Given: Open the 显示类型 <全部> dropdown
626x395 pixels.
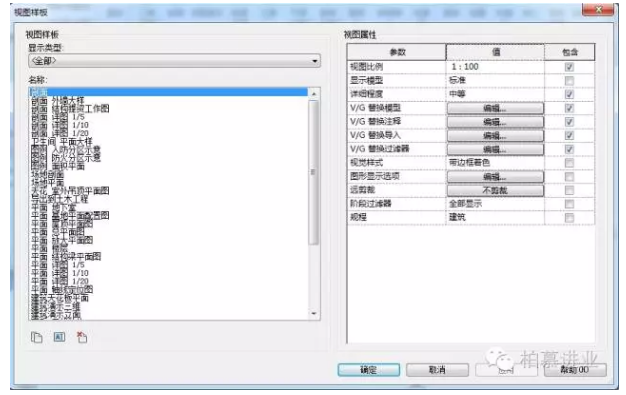Looking at the screenshot, I should tap(174, 61).
